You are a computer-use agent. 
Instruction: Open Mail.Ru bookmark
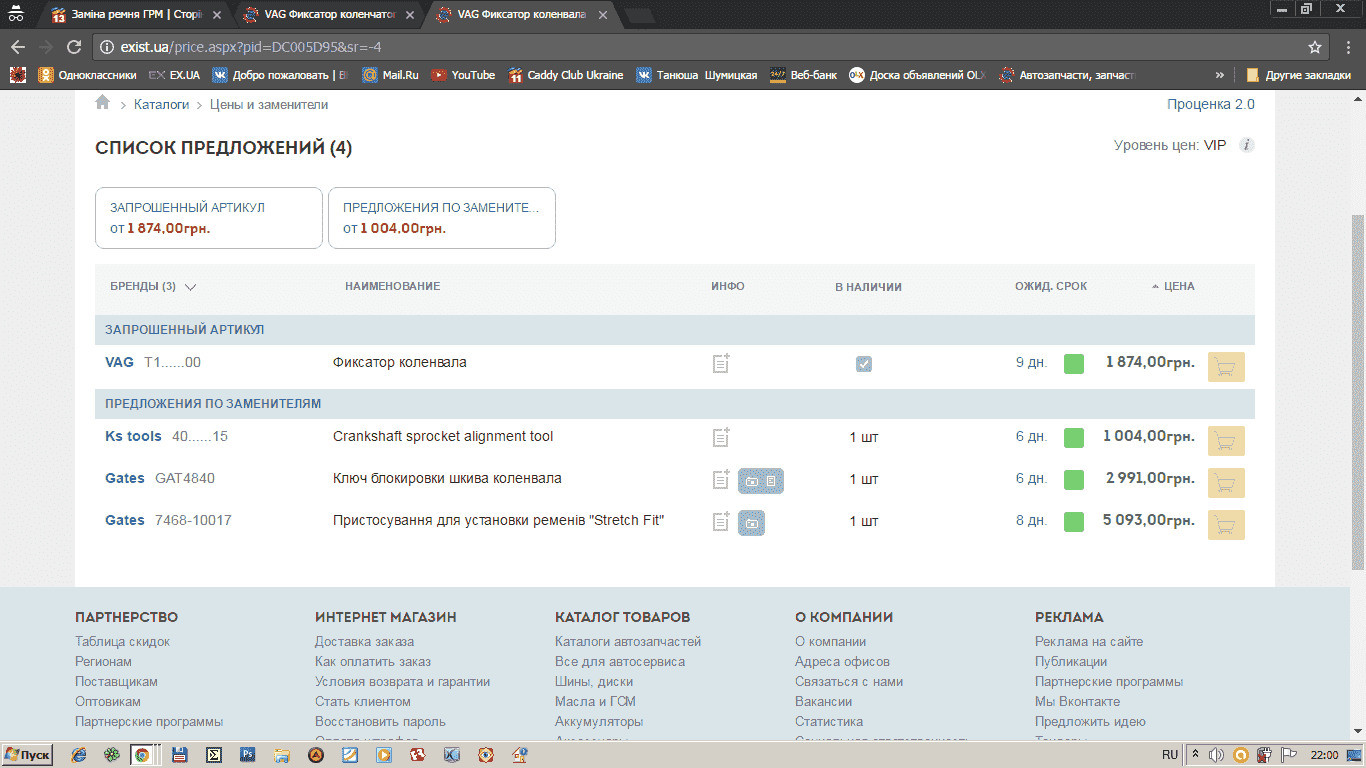point(390,75)
